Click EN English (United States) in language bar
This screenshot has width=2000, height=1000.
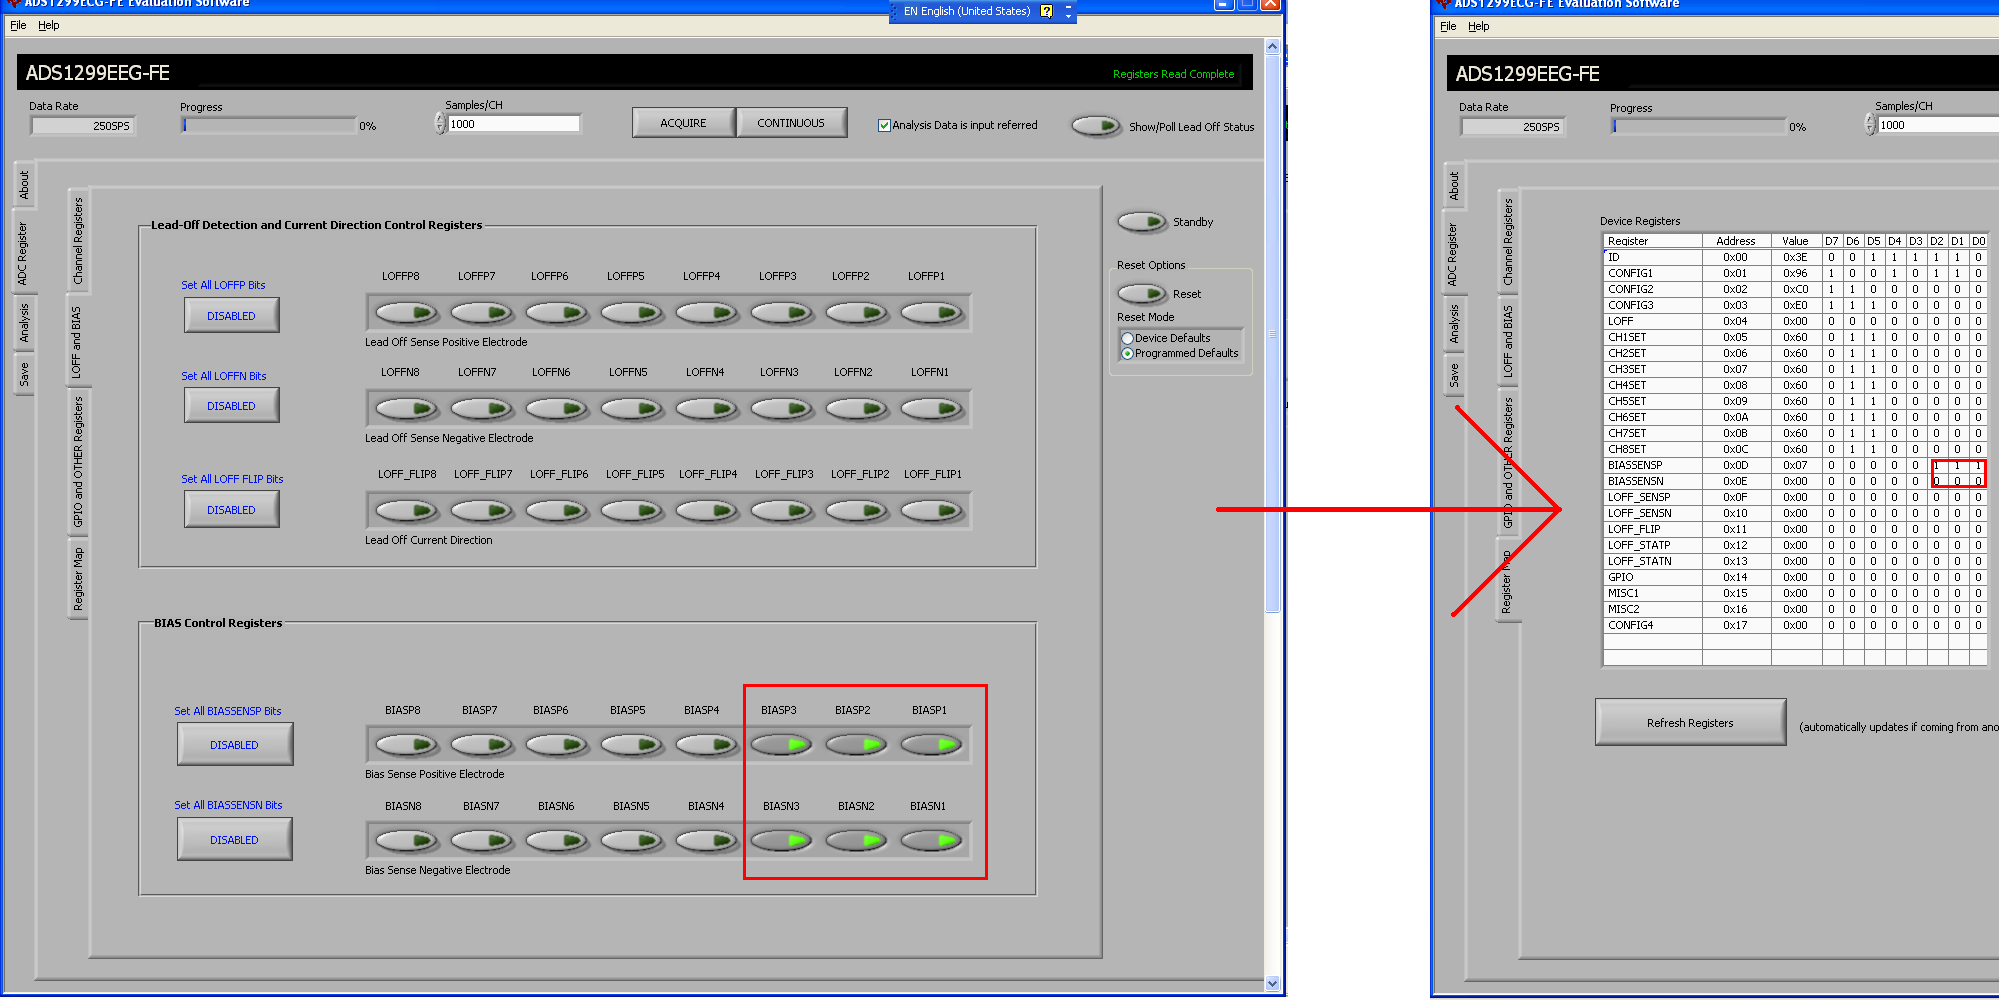pos(966,11)
